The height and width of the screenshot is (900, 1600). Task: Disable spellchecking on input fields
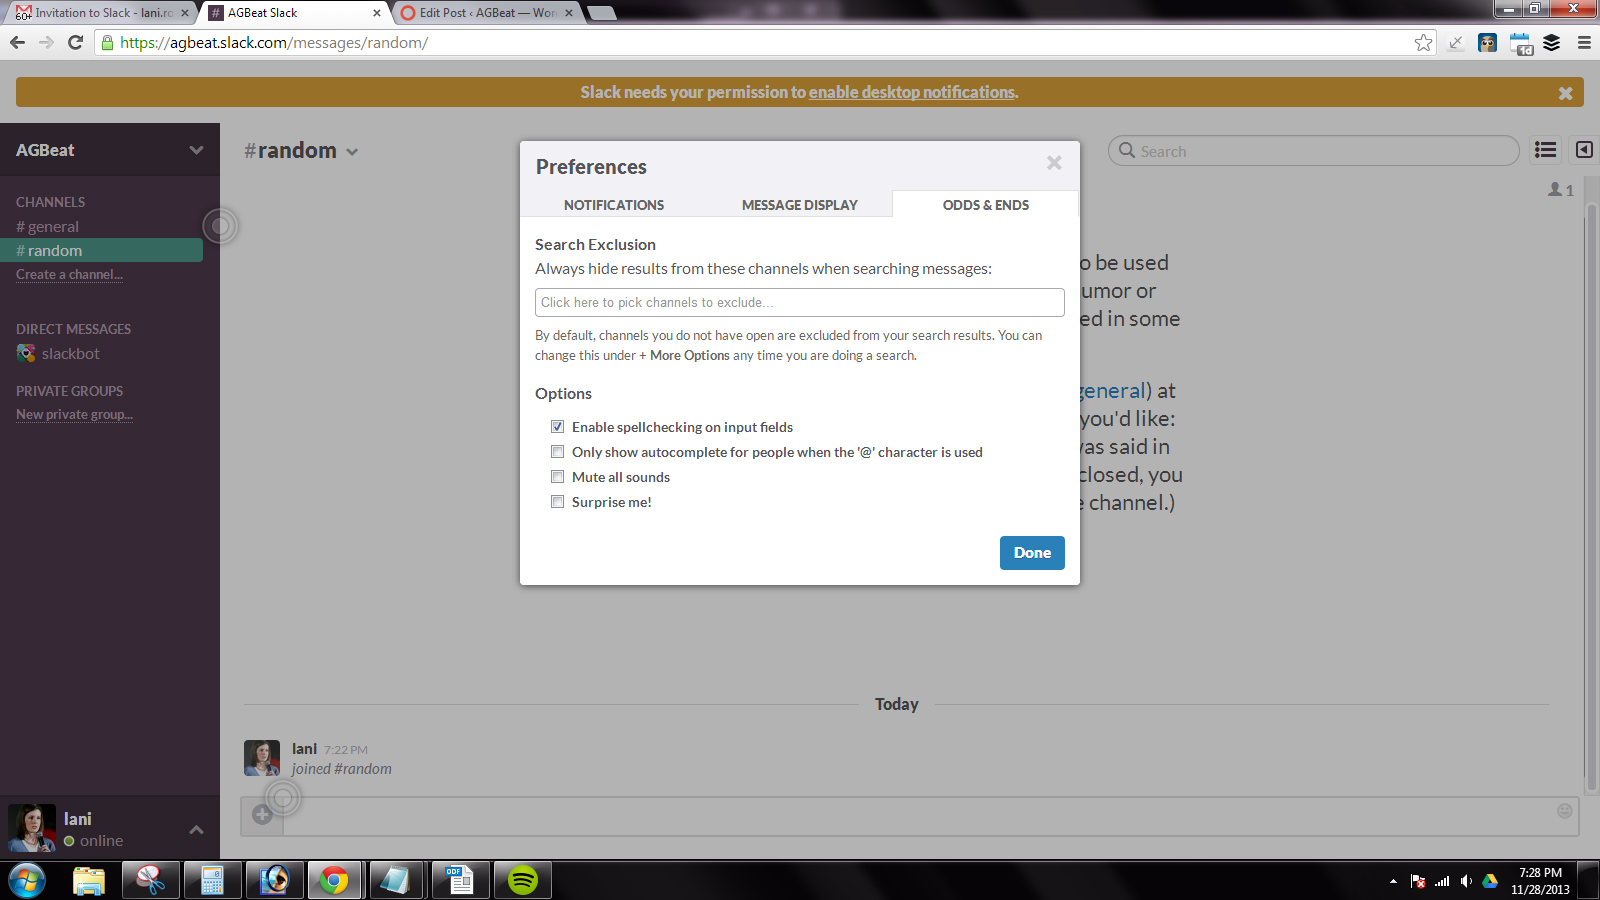[x=558, y=427]
